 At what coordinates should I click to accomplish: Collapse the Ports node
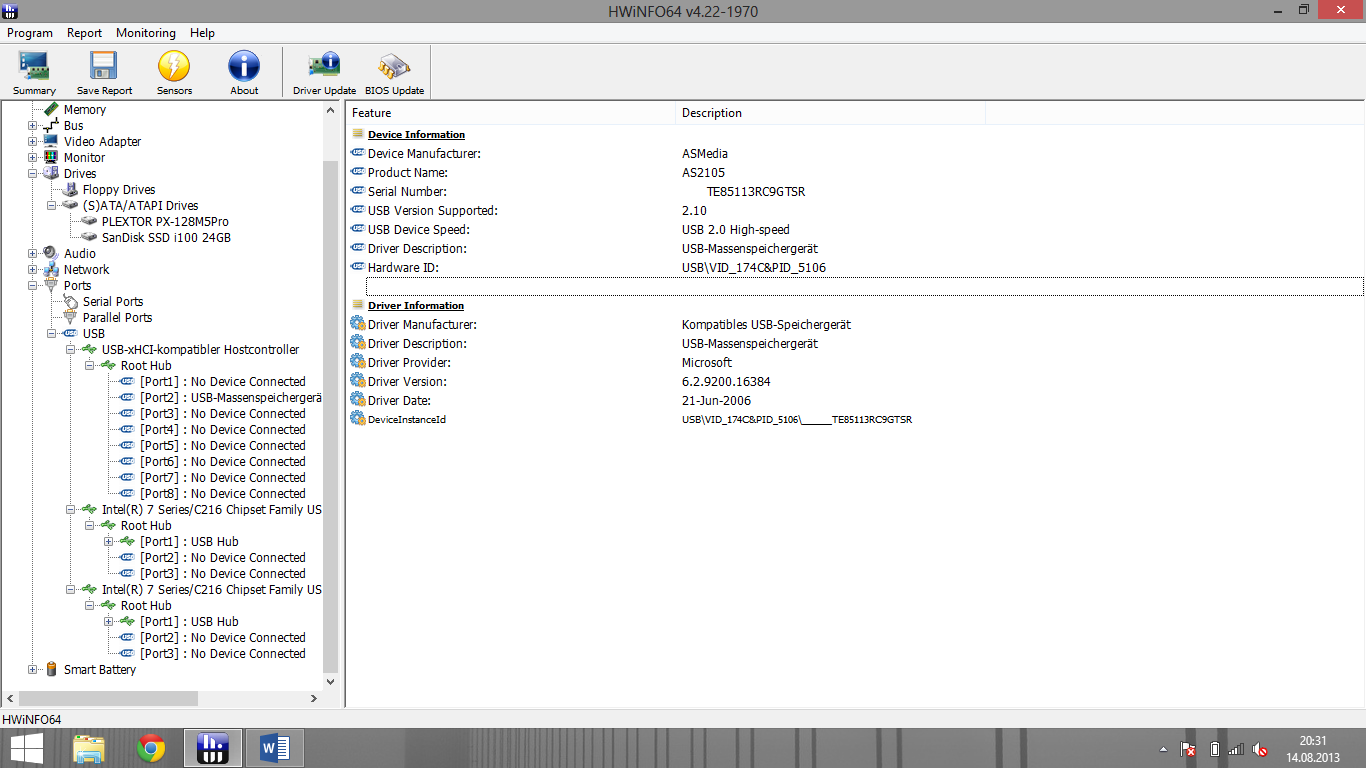click(33, 286)
